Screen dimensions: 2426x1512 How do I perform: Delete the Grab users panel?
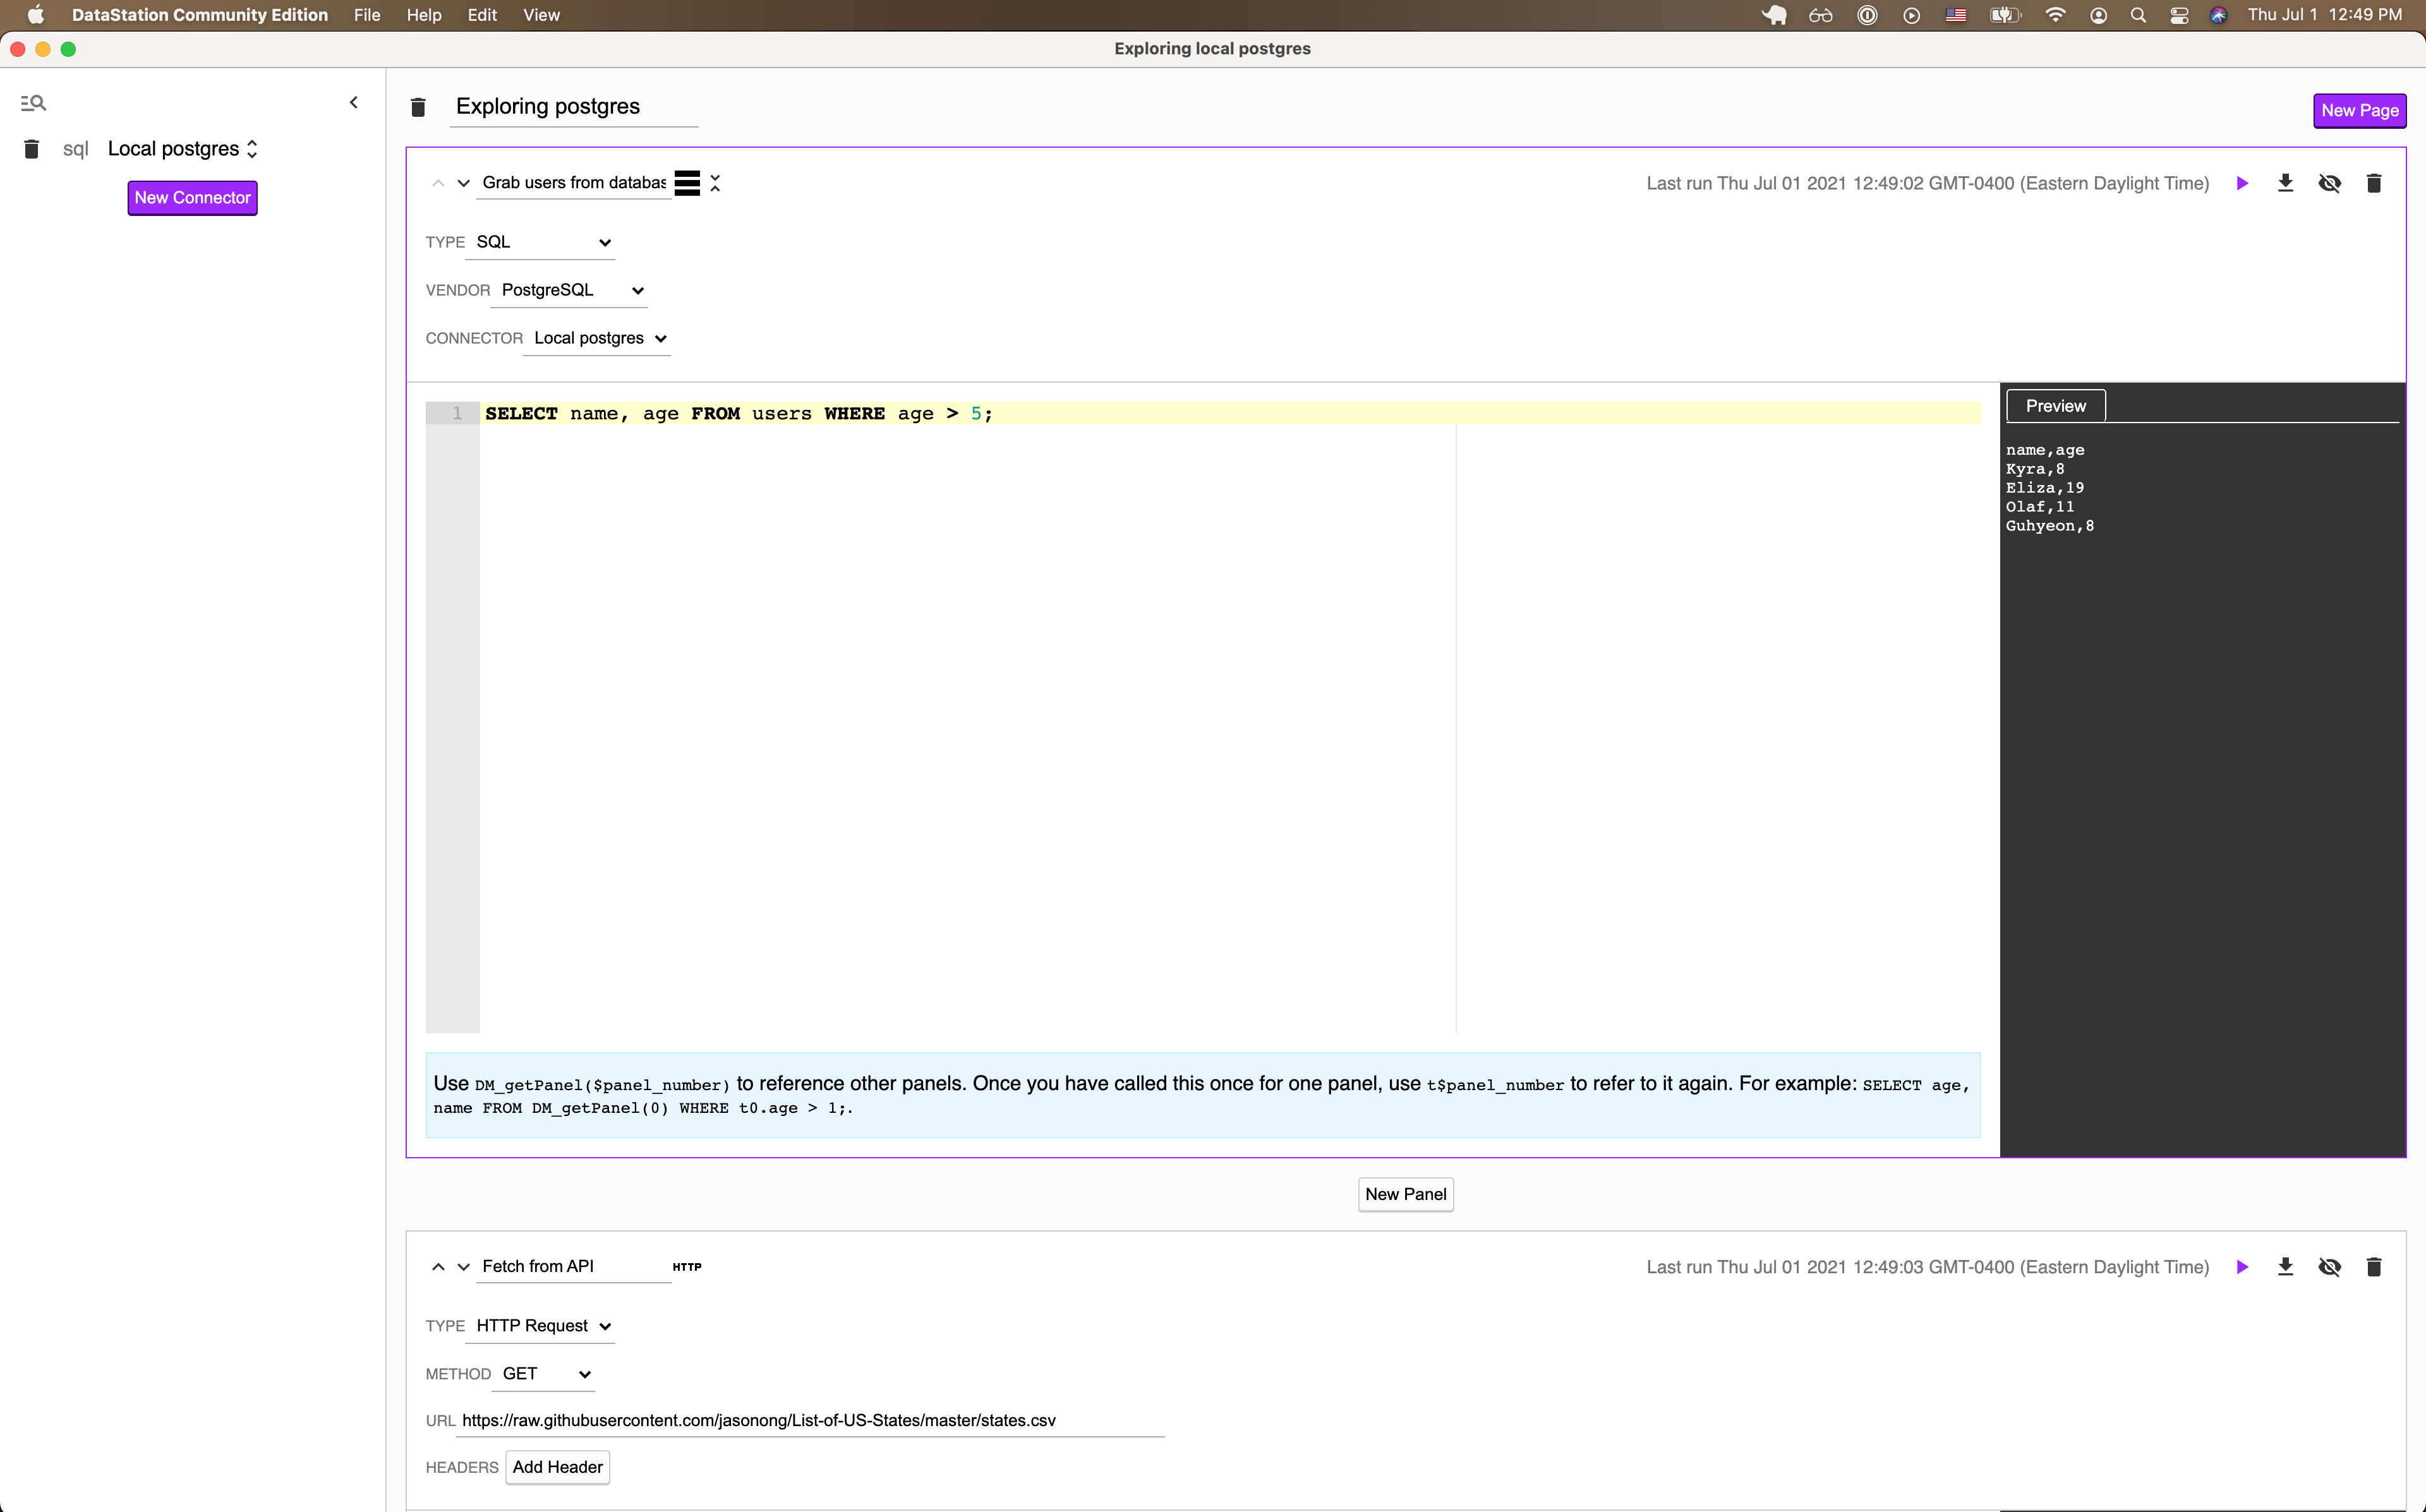pyautogui.click(x=2375, y=183)
